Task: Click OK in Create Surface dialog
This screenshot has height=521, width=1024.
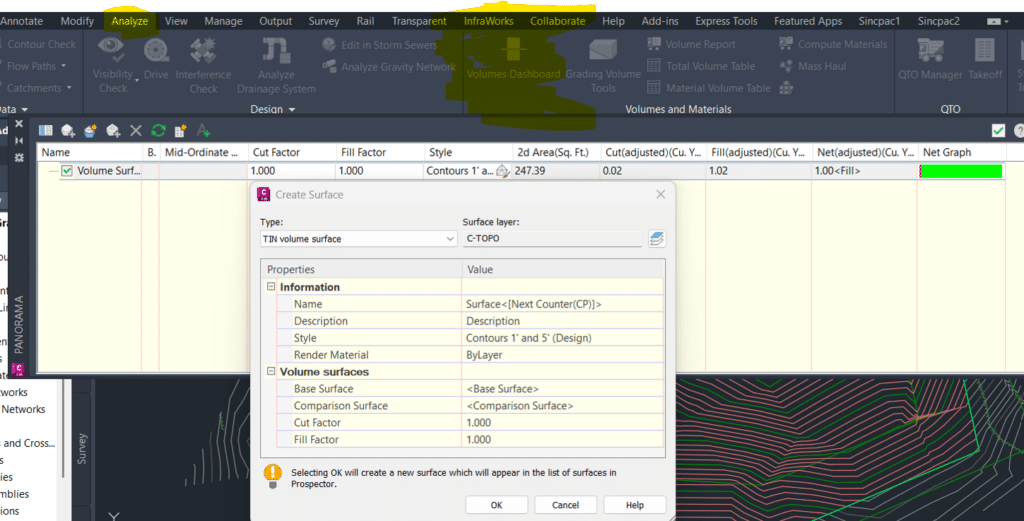Action: click(496, 505)
